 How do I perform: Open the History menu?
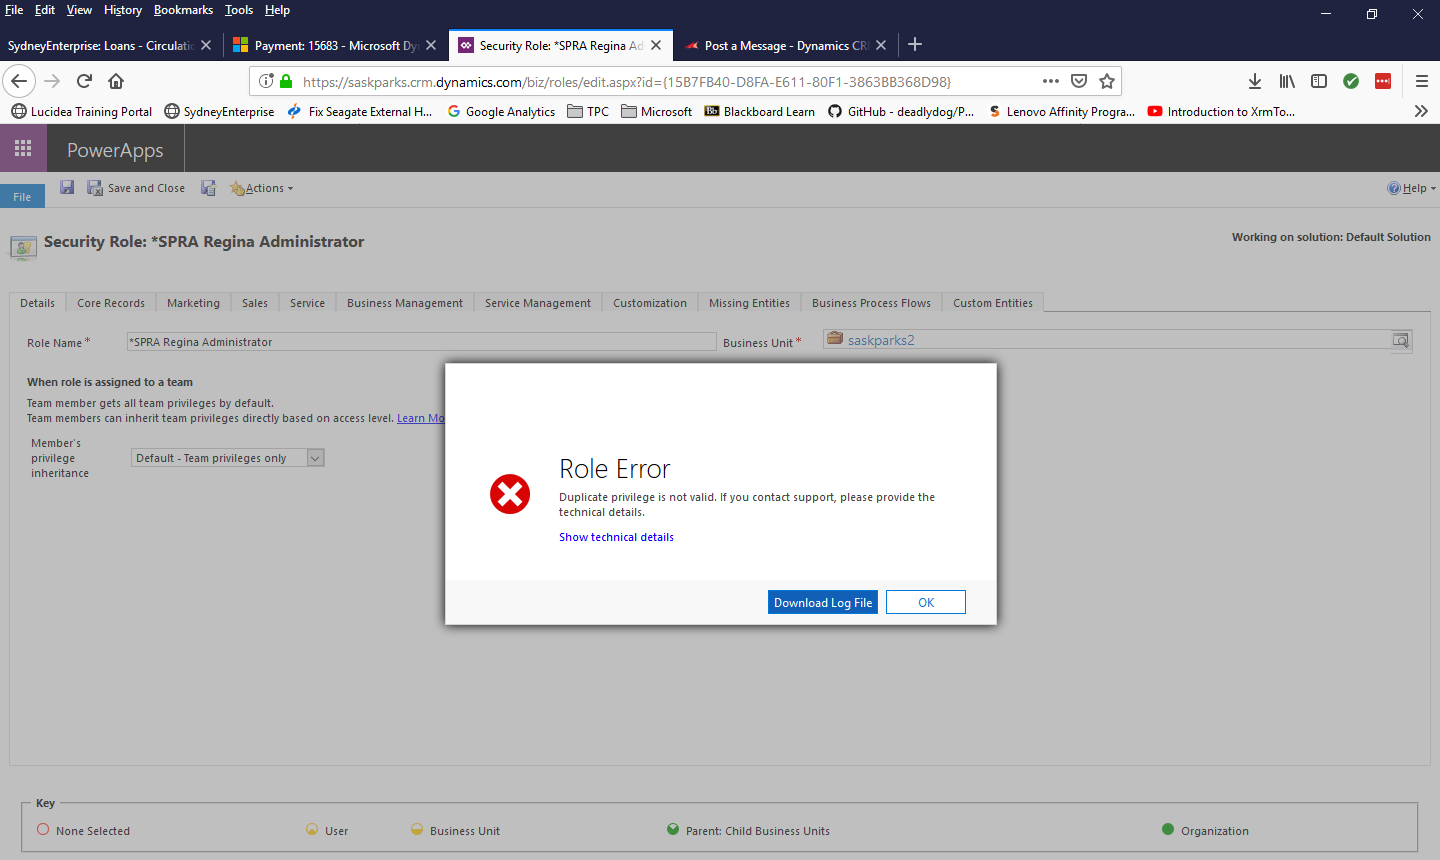123,10
